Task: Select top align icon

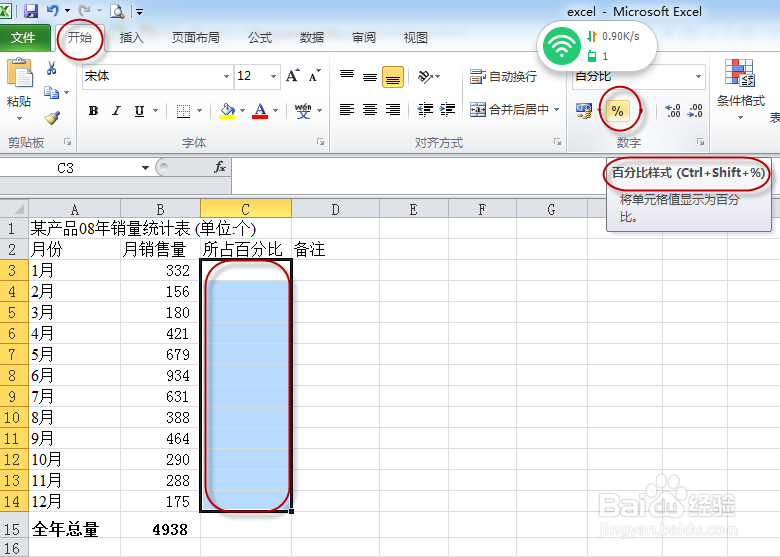Action: pyautogui.click(x=347, y=76)
